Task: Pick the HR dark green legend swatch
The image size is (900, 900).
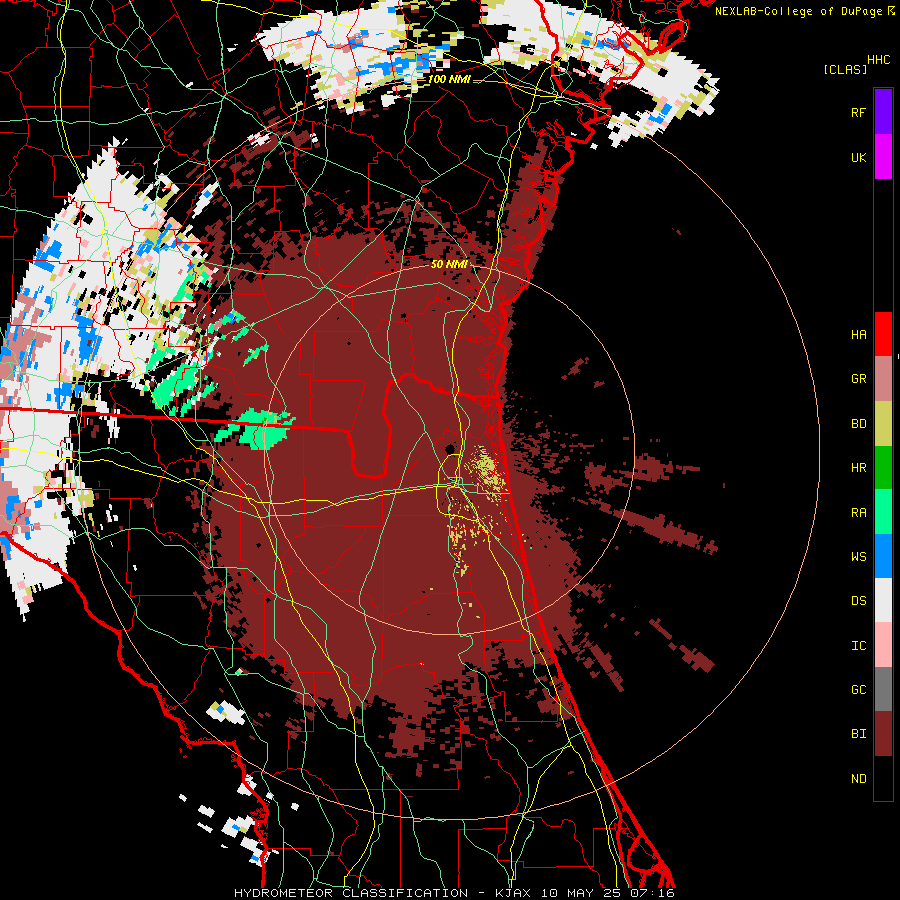Action: pos(883,468)
